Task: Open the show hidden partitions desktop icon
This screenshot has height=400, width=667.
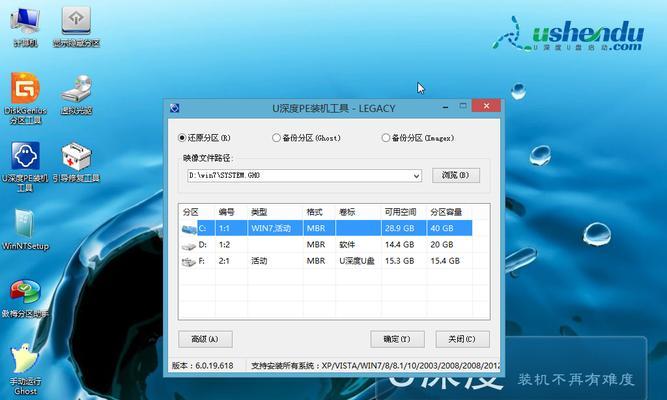Action: [x=76, y=26]
